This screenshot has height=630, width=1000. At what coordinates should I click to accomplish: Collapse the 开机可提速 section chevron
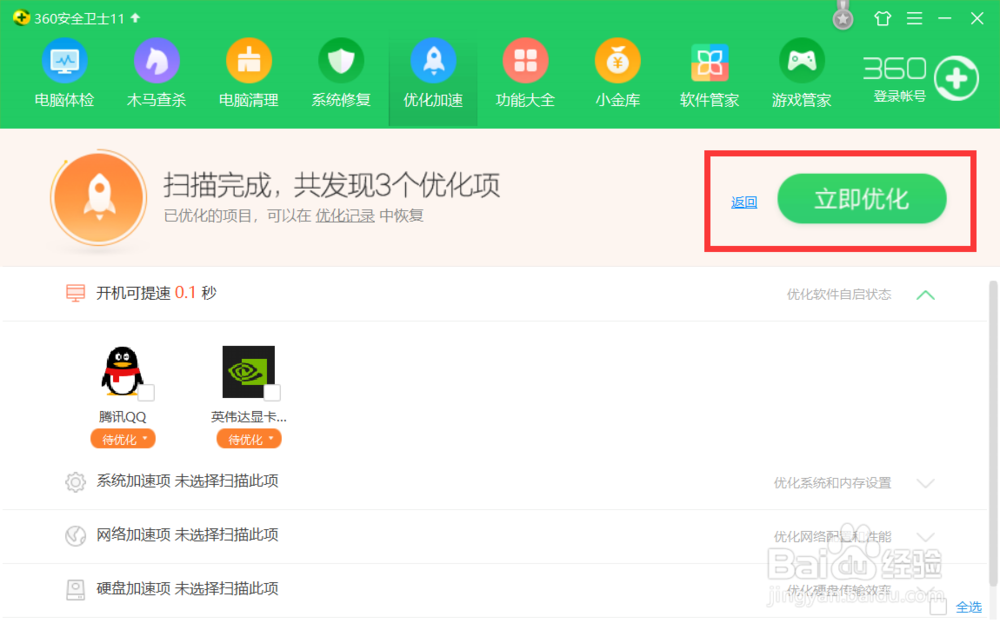click(x=925, y=295)
